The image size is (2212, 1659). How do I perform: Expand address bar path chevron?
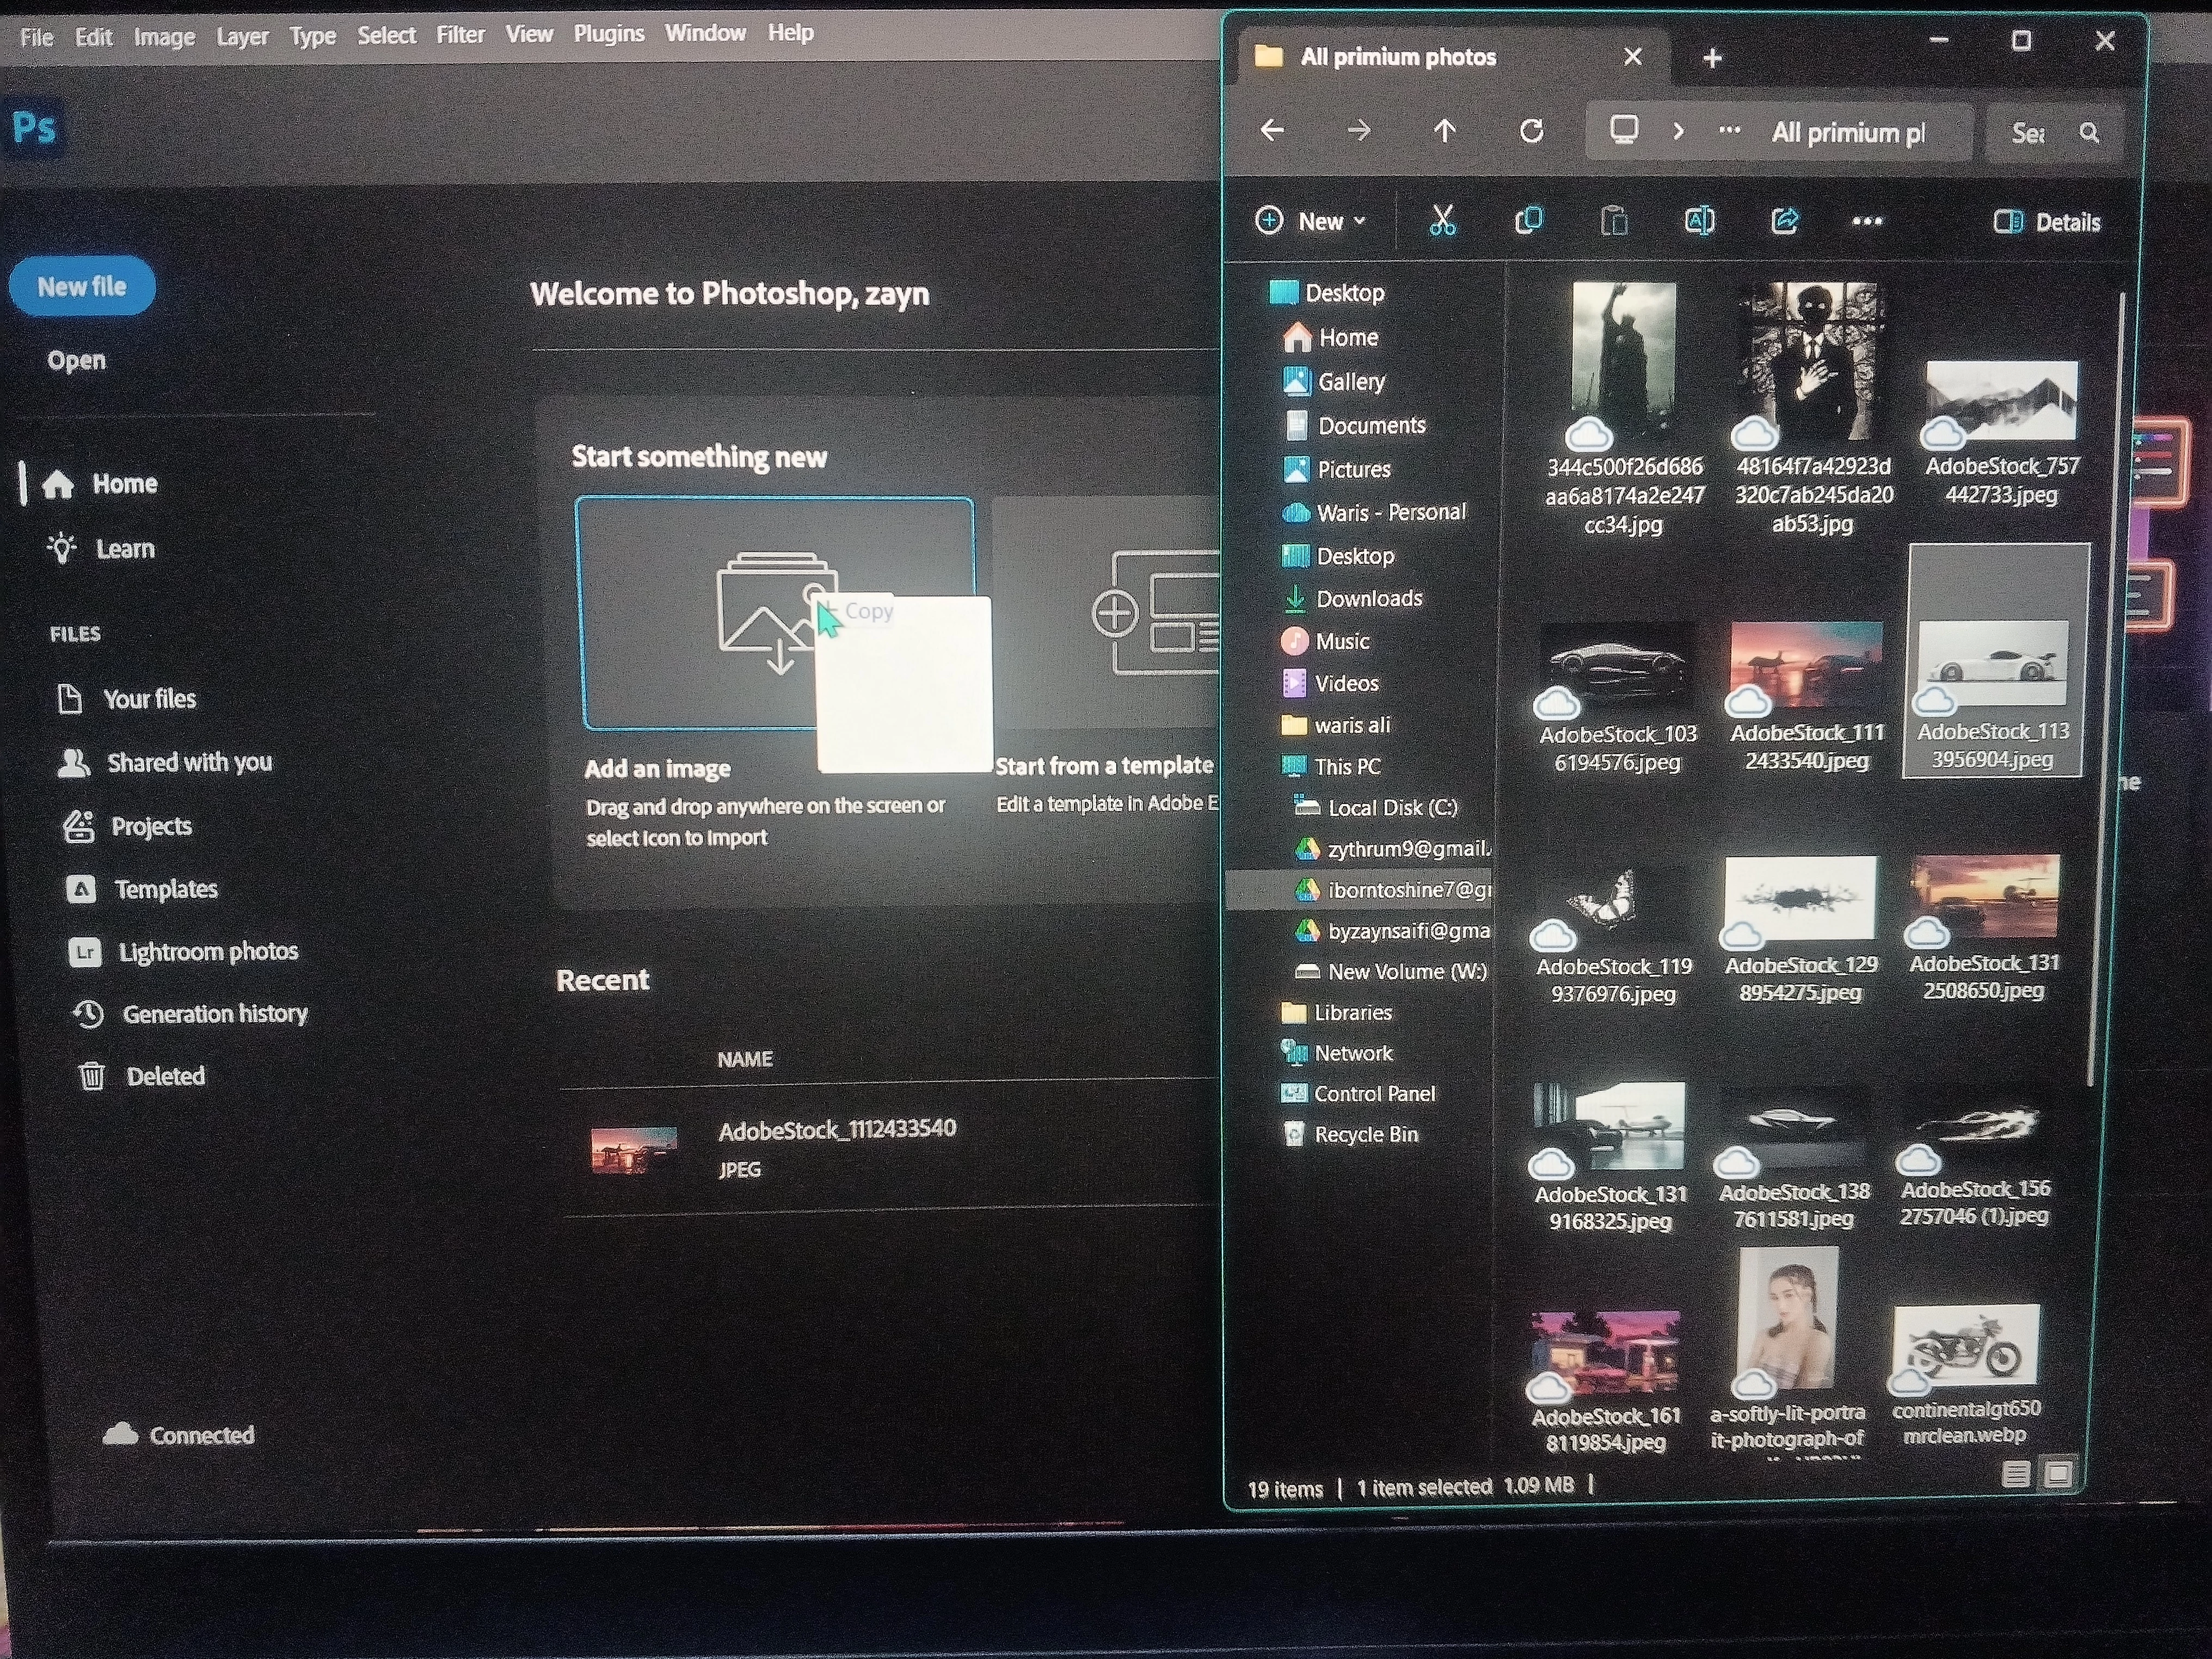[1679, 132]
